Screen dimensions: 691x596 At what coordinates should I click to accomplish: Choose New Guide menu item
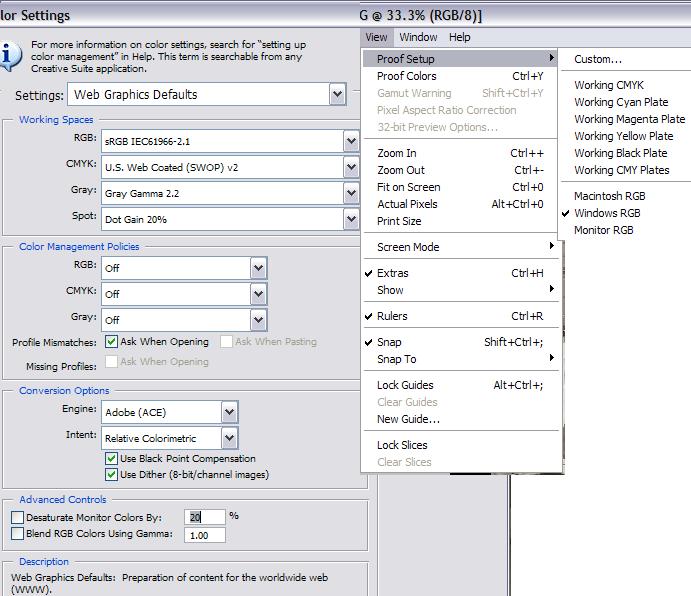[x=460, y=419]
